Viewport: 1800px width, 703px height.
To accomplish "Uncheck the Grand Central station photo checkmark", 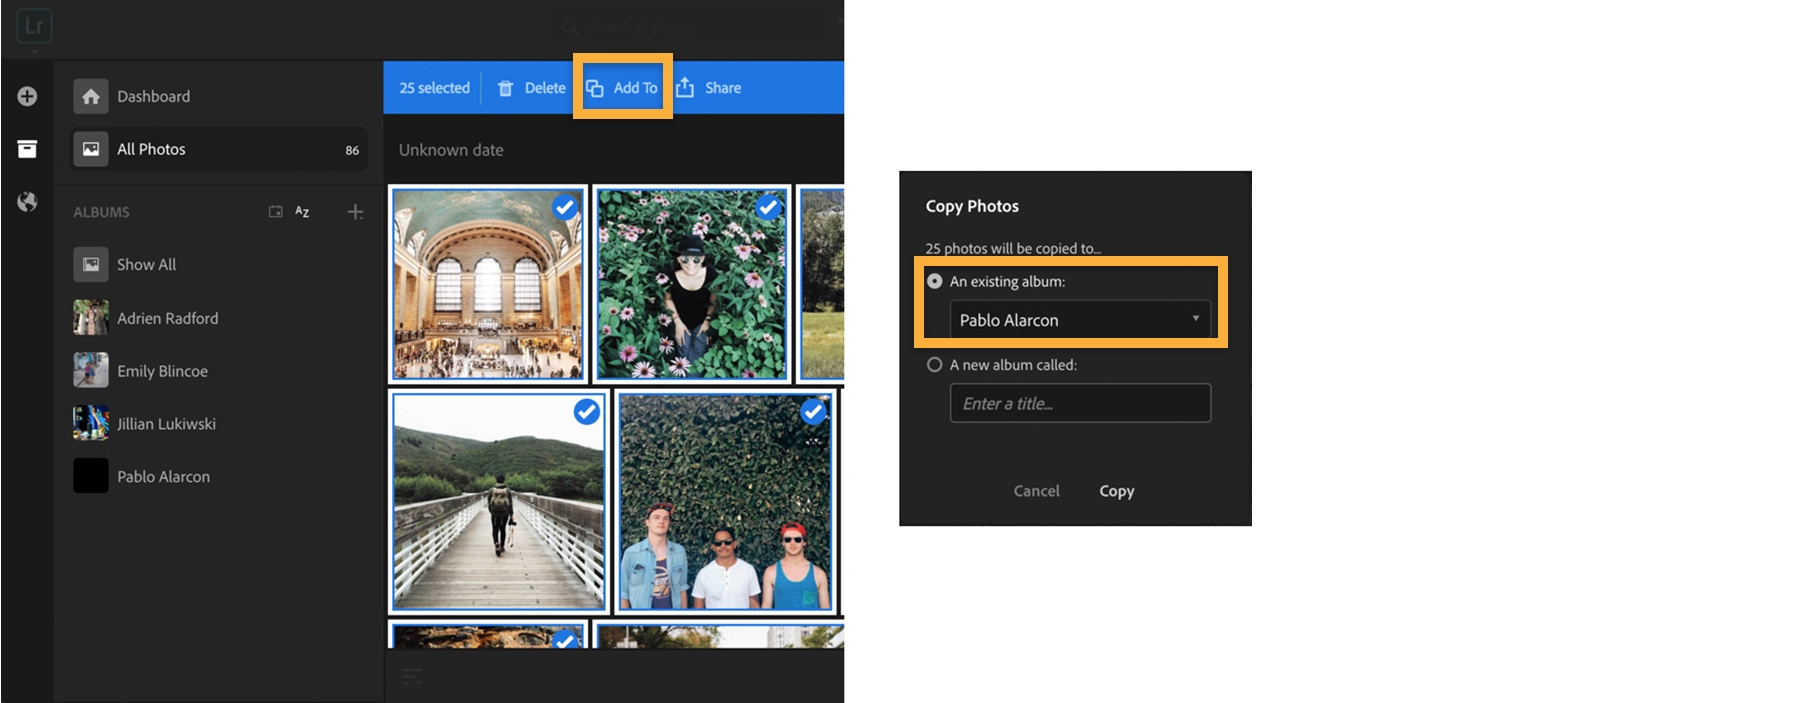I will 565,207.
